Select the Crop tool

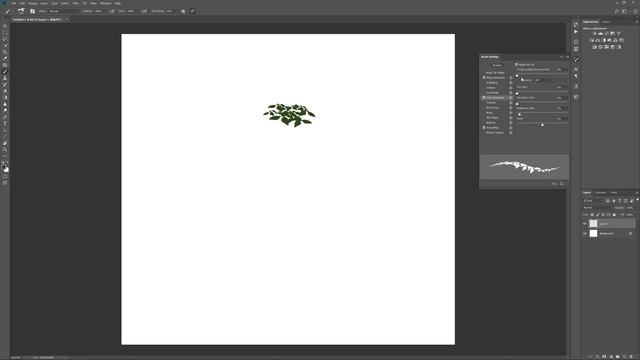[x=5, y=52]
